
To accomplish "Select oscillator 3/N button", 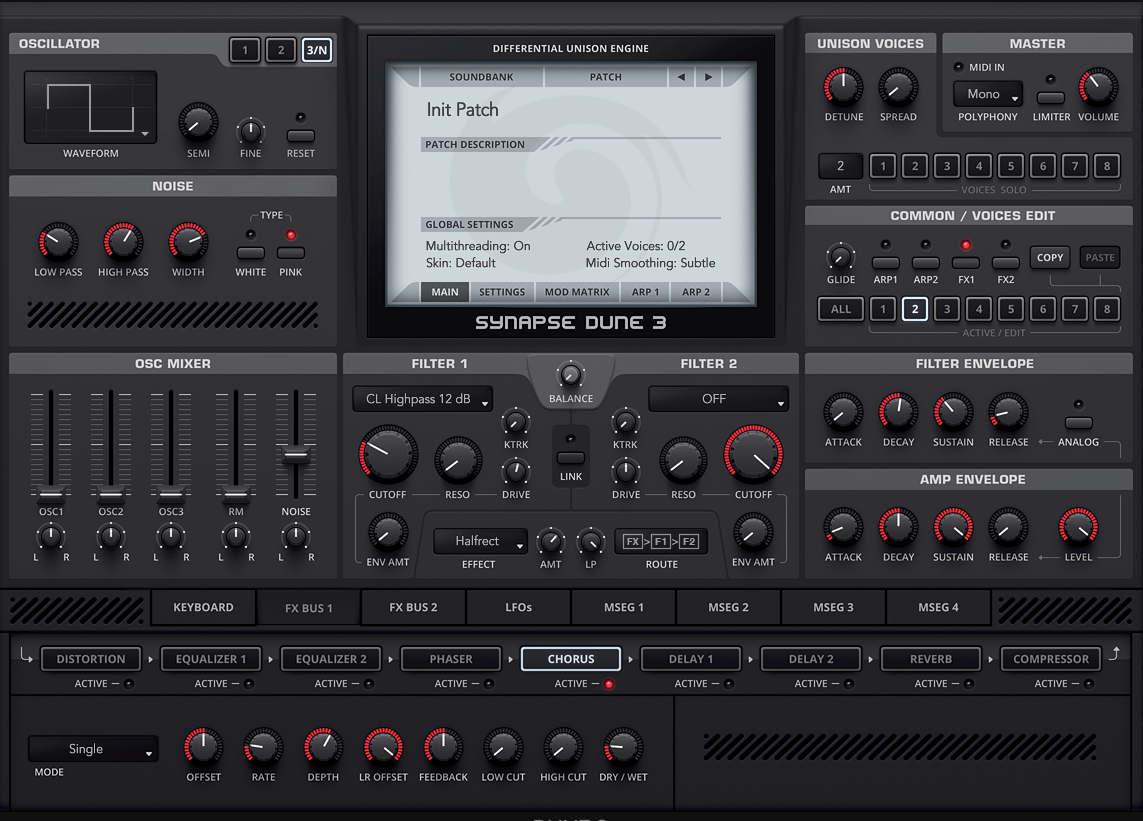I will (x=317, y=50).
